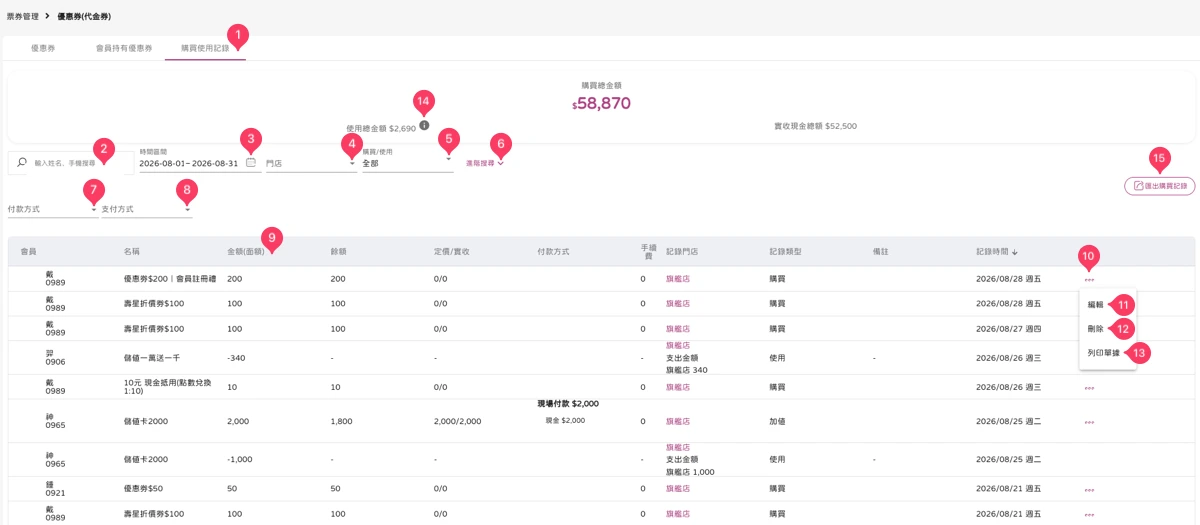Click the 記錄時間 column header text
The width and height of the screenshot is (1200, 525).
coord(993,252)
